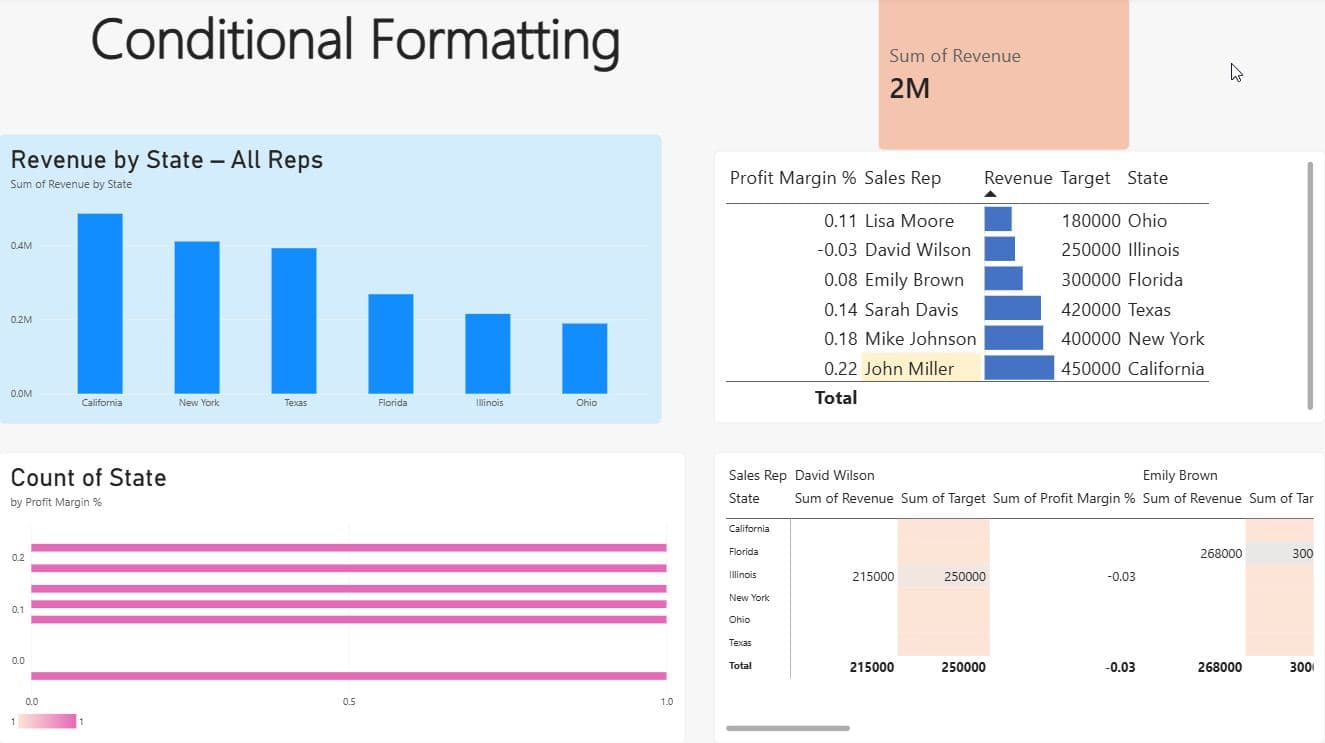Viewport: 1325px width, 743px height.
Task: Sort table by Sales Rep column header
Action: (903, 178)
